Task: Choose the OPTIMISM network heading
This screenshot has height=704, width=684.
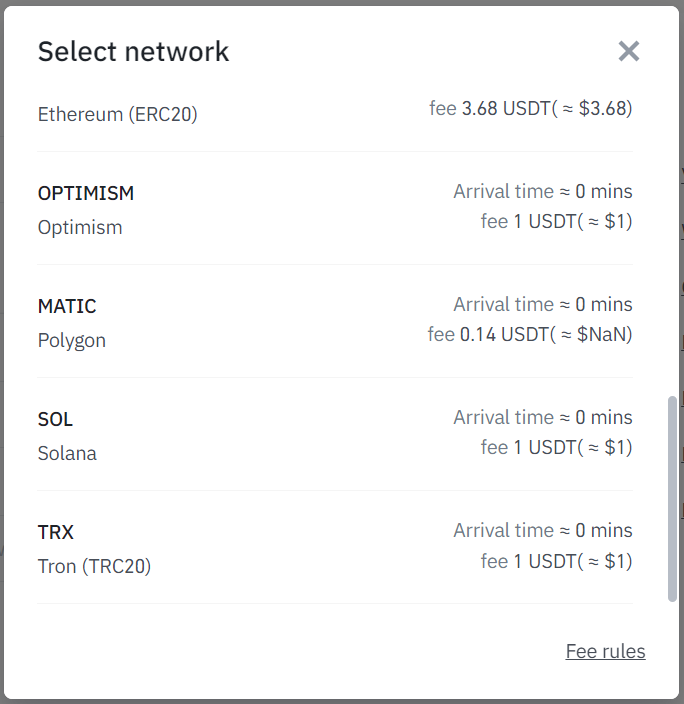Action: coord(86,193)
